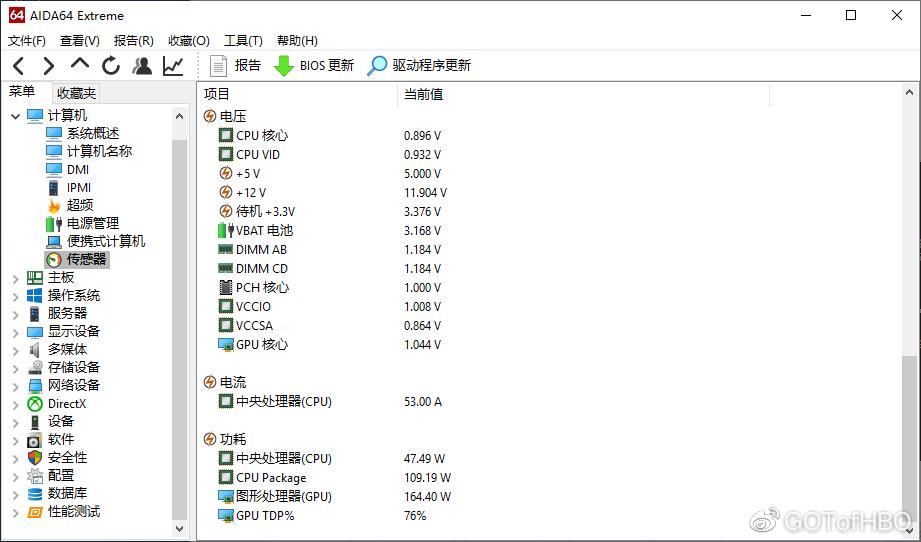Switch to the 菜单 tab
Viewport: 921px width, 542px height.
[x=22, y=92]
